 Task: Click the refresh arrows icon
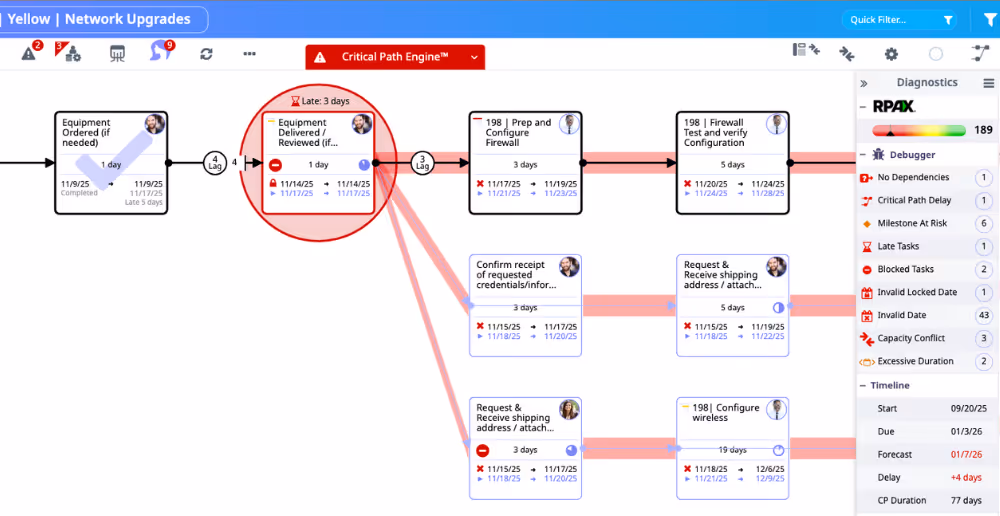pyautogui.click(x=206, y=54)
